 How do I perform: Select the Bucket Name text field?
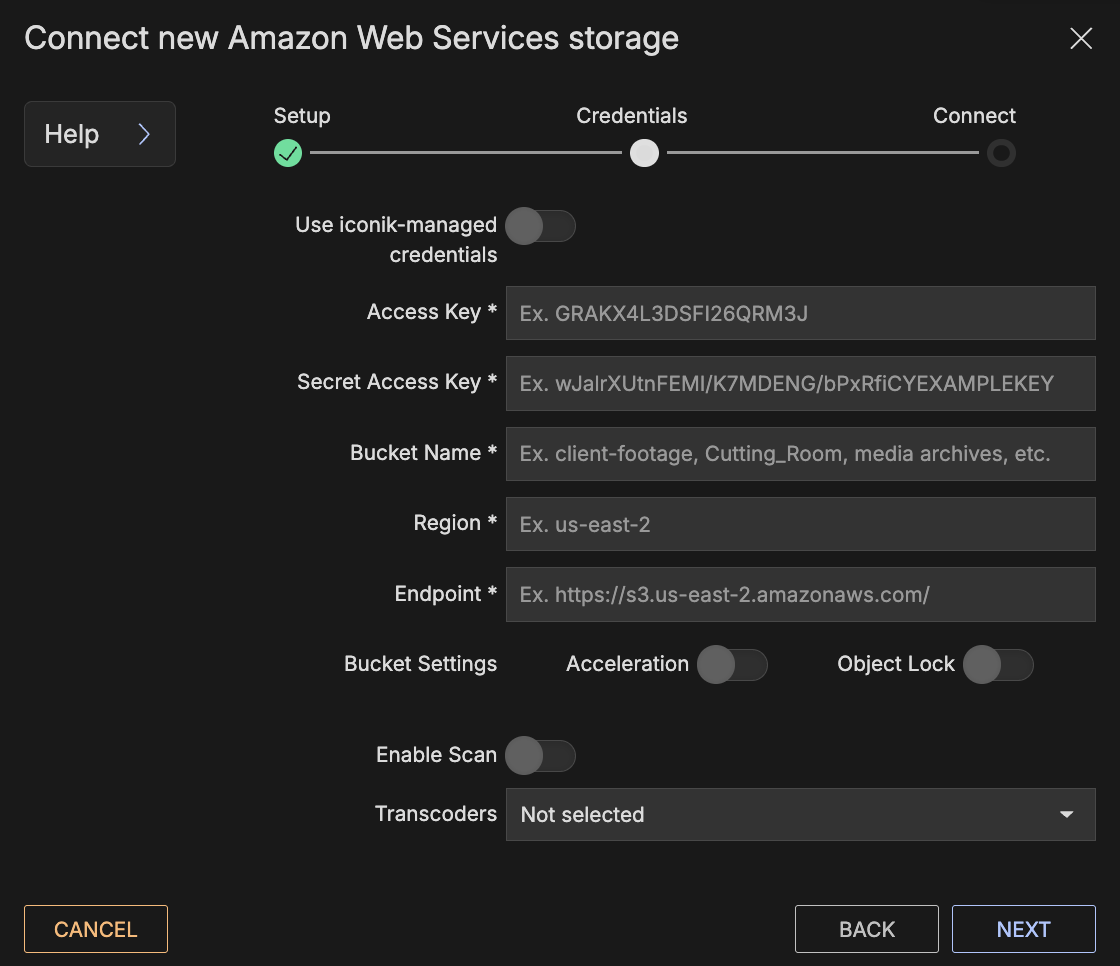click(x=800, y=454)
